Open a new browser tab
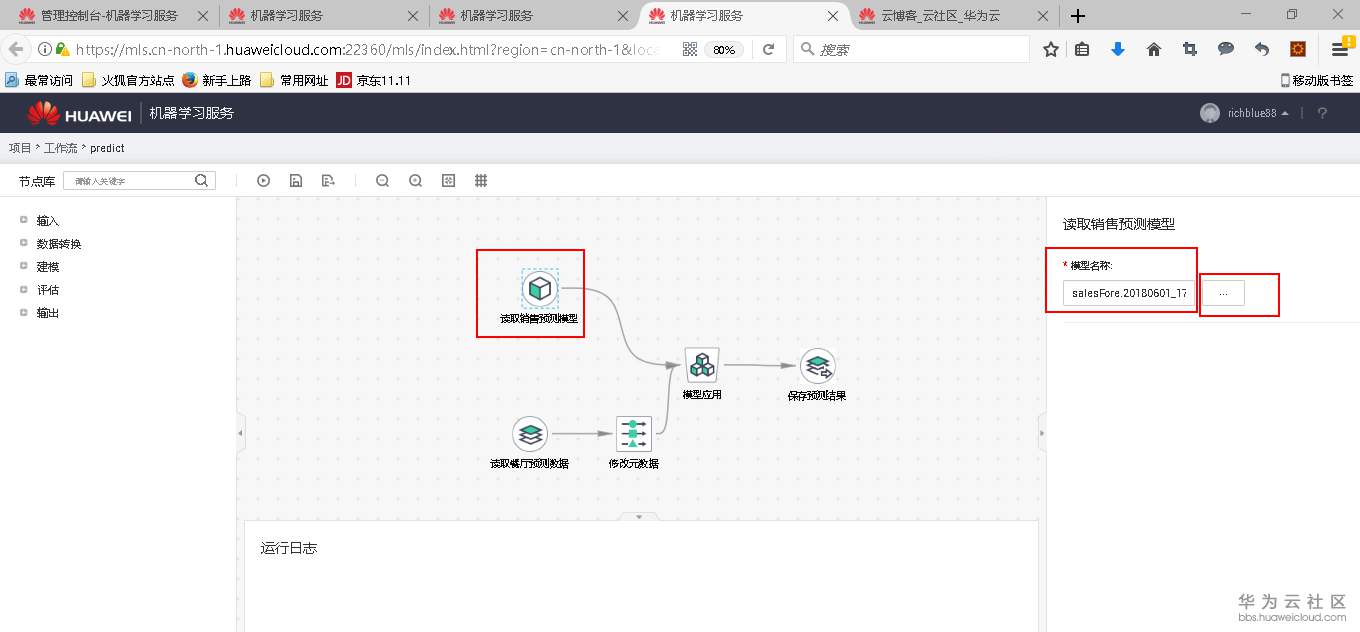The width and height of the screenshot is (1360, 632). click(x=1078, y=16)
